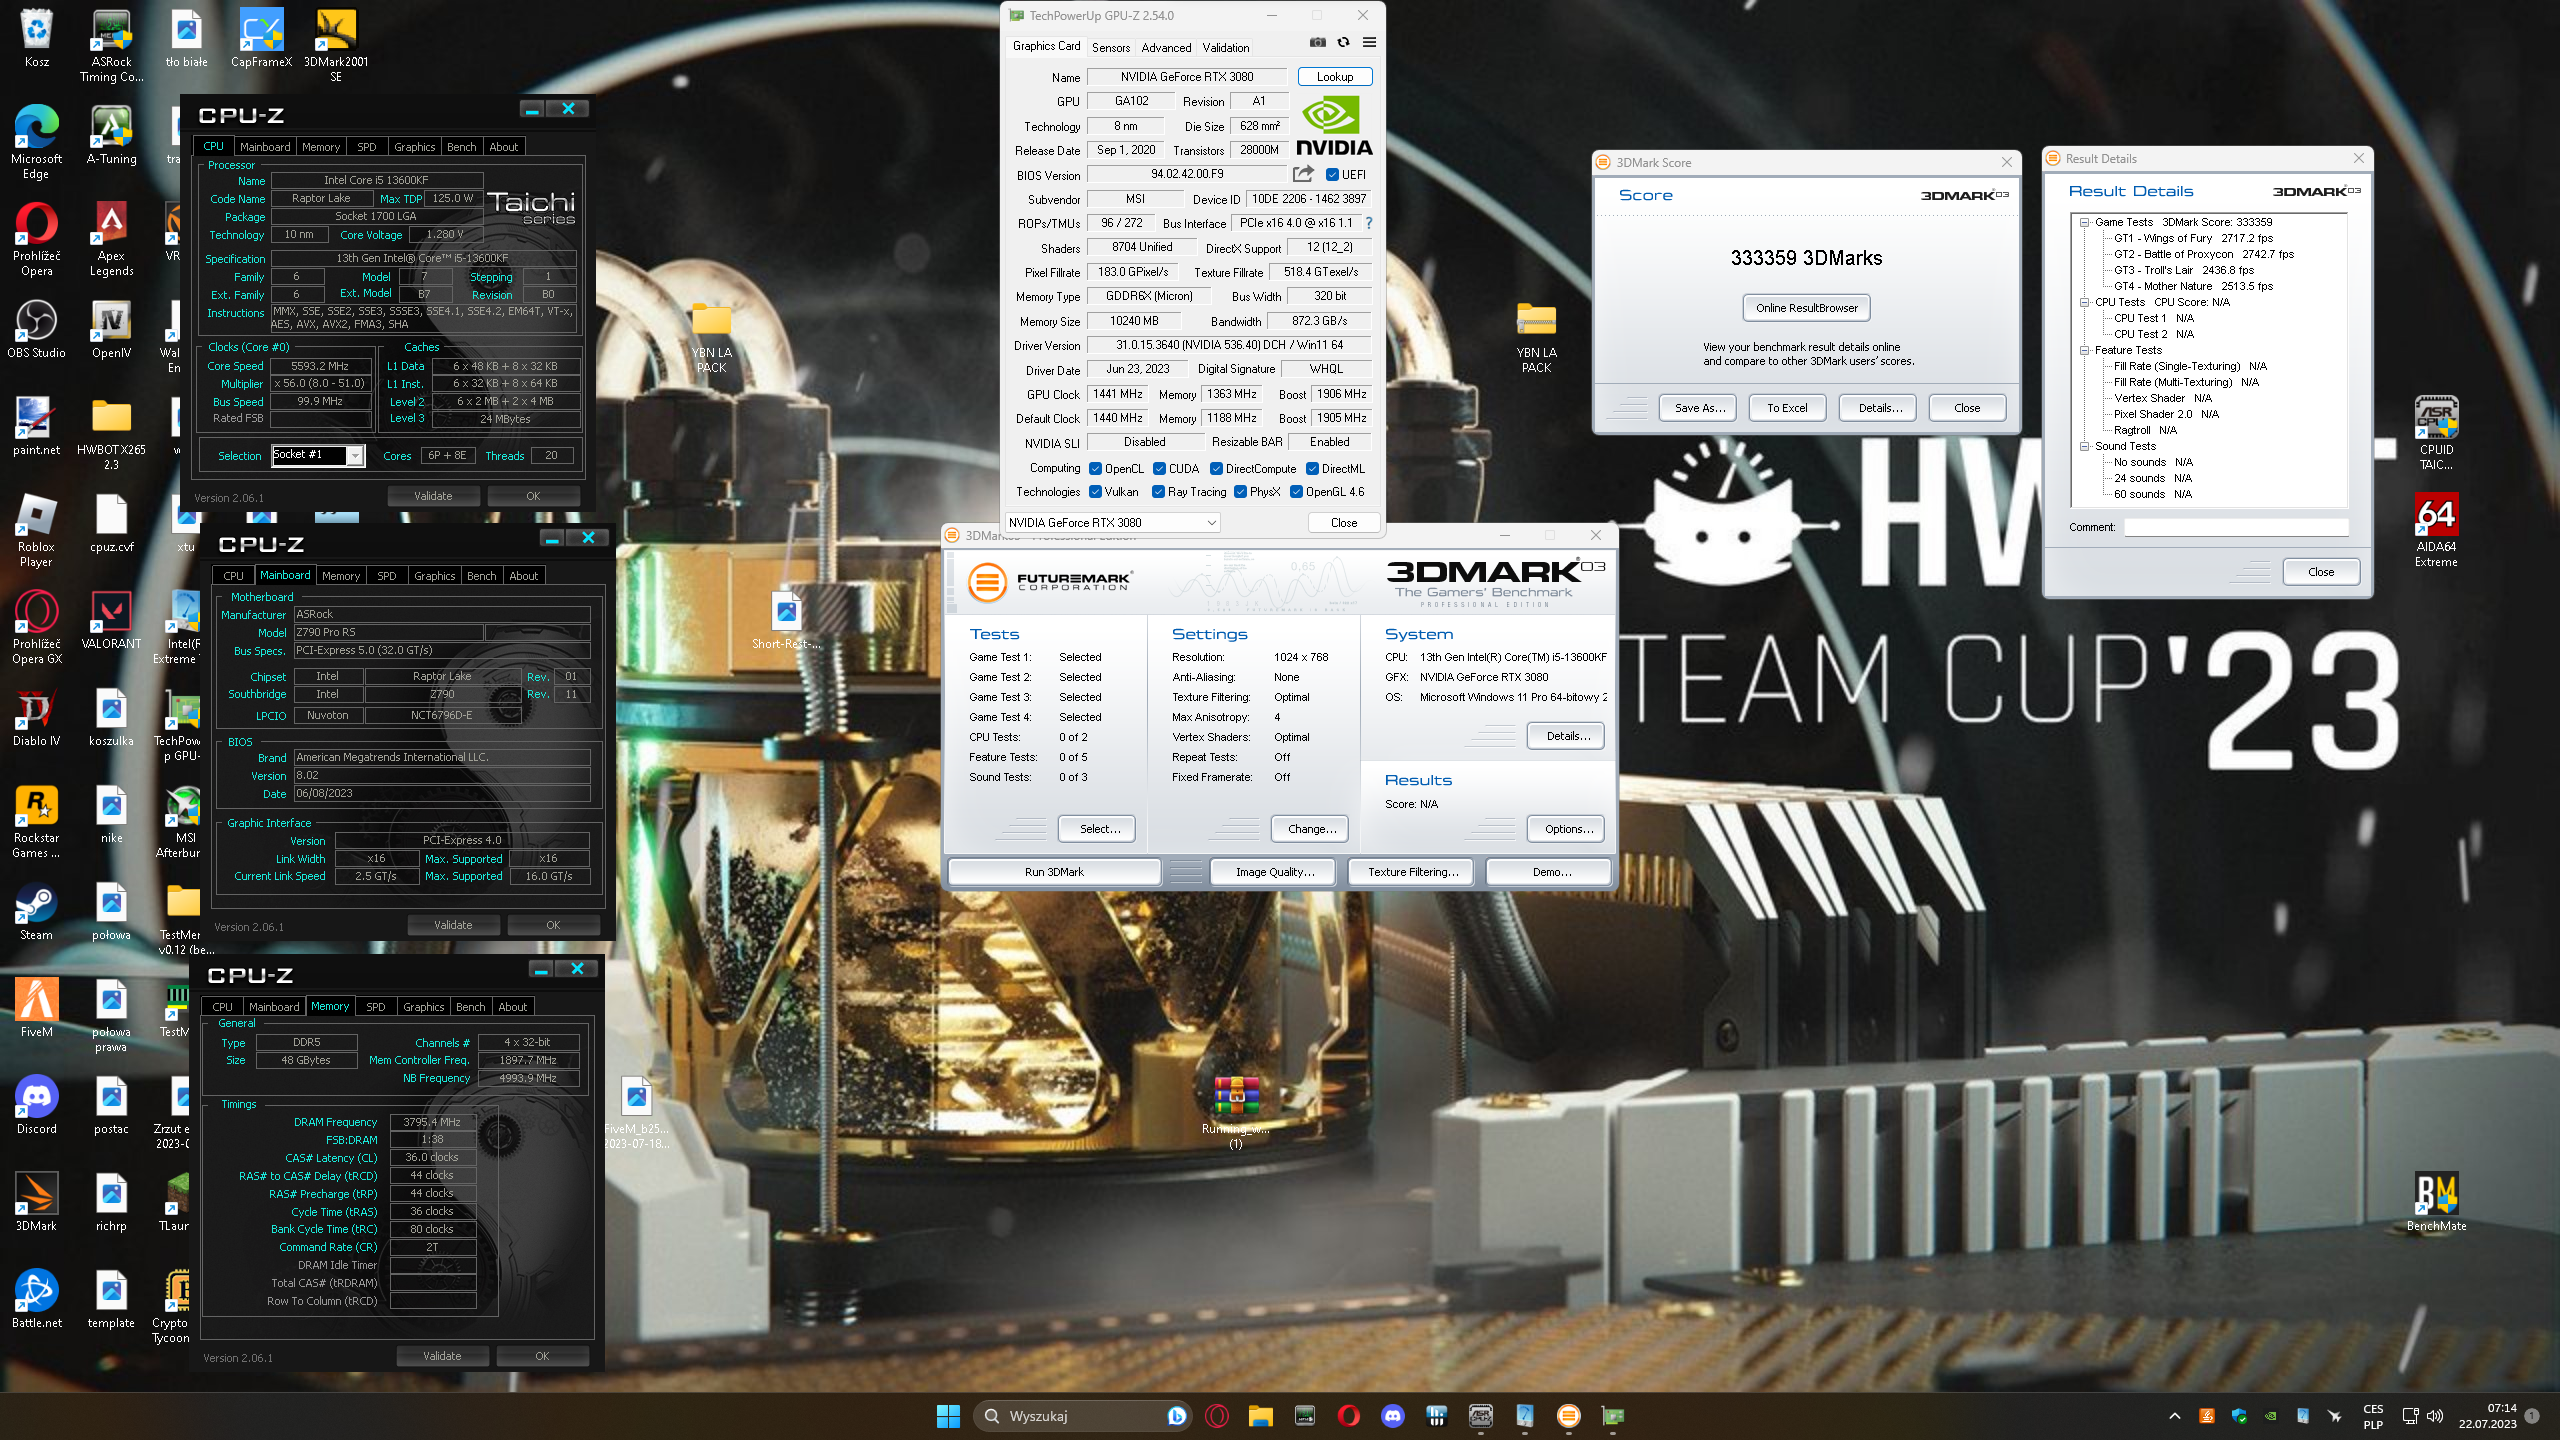2560x1440 pixels.
Task: Click the Image Quality button
Action: 1275,872
